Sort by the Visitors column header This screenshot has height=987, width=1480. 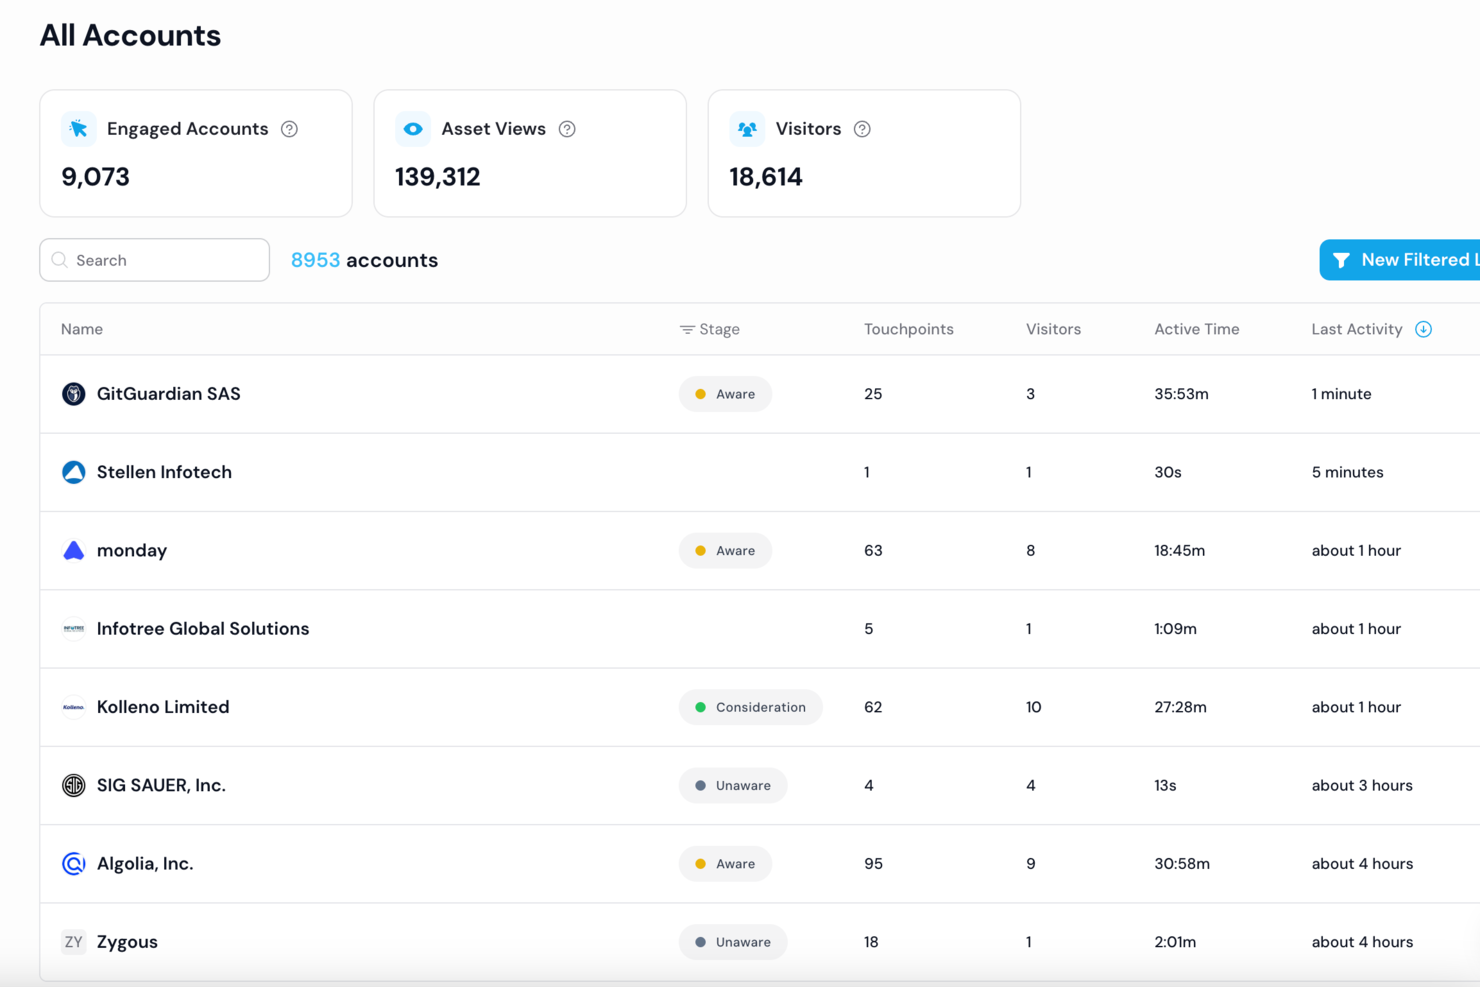pyautogui.click(x=1053, y=329)
